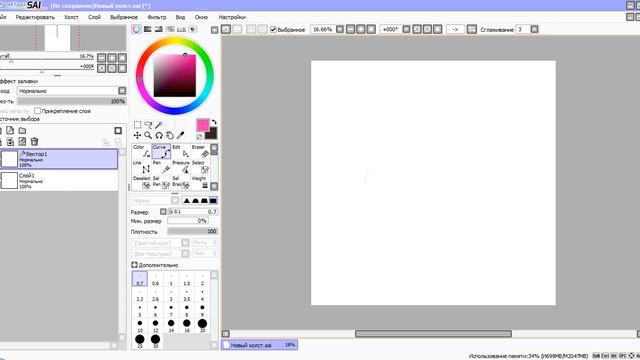This screenshot has height=360, width=640.
Task: Open the zoom percentage 16.66% dropdown
Action: point(340,29)
